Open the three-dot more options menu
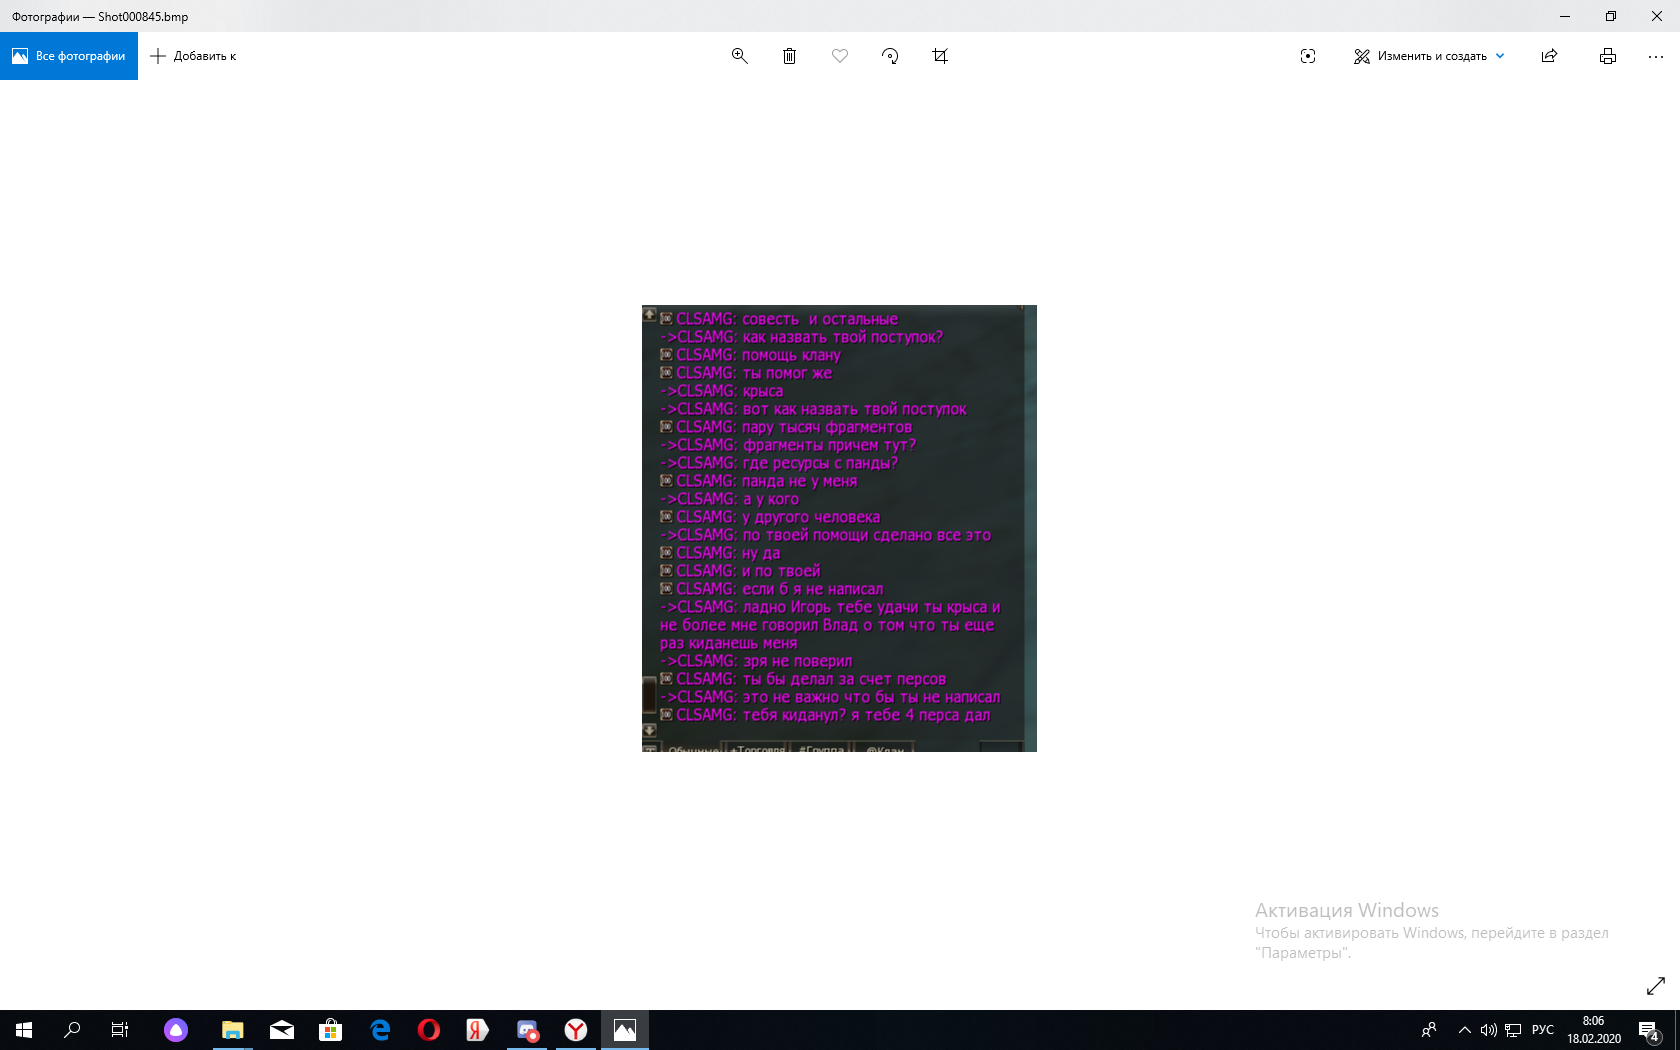The width and height of the screenshot is (1680, 1050). tap(1656, 56)
